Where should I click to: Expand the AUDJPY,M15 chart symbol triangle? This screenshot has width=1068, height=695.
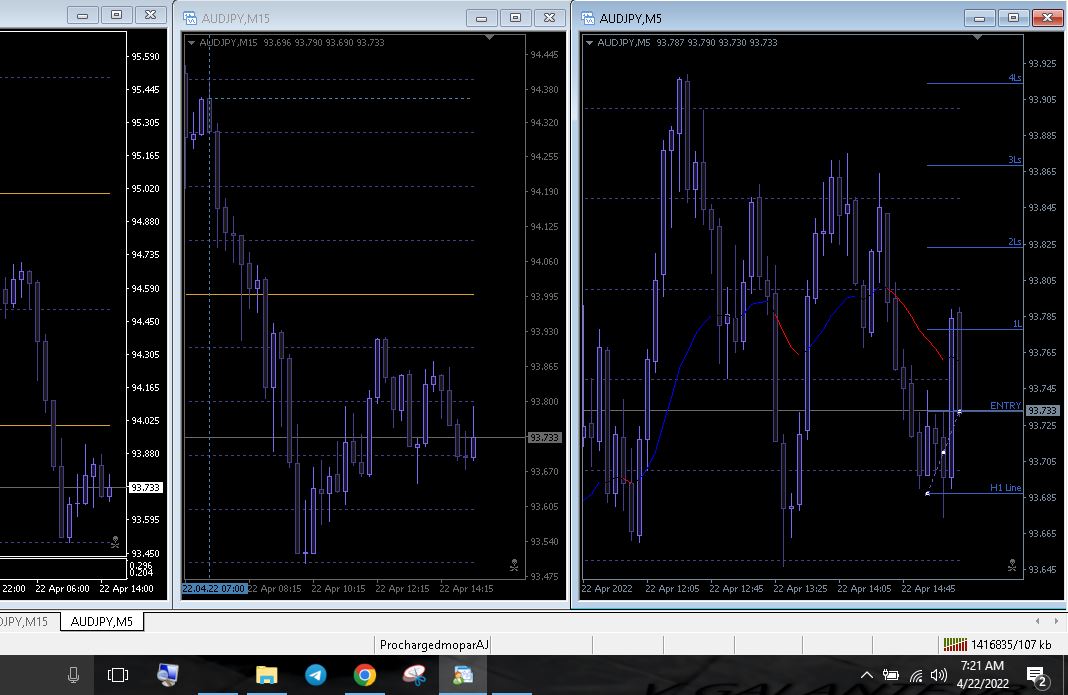[191, 43]
